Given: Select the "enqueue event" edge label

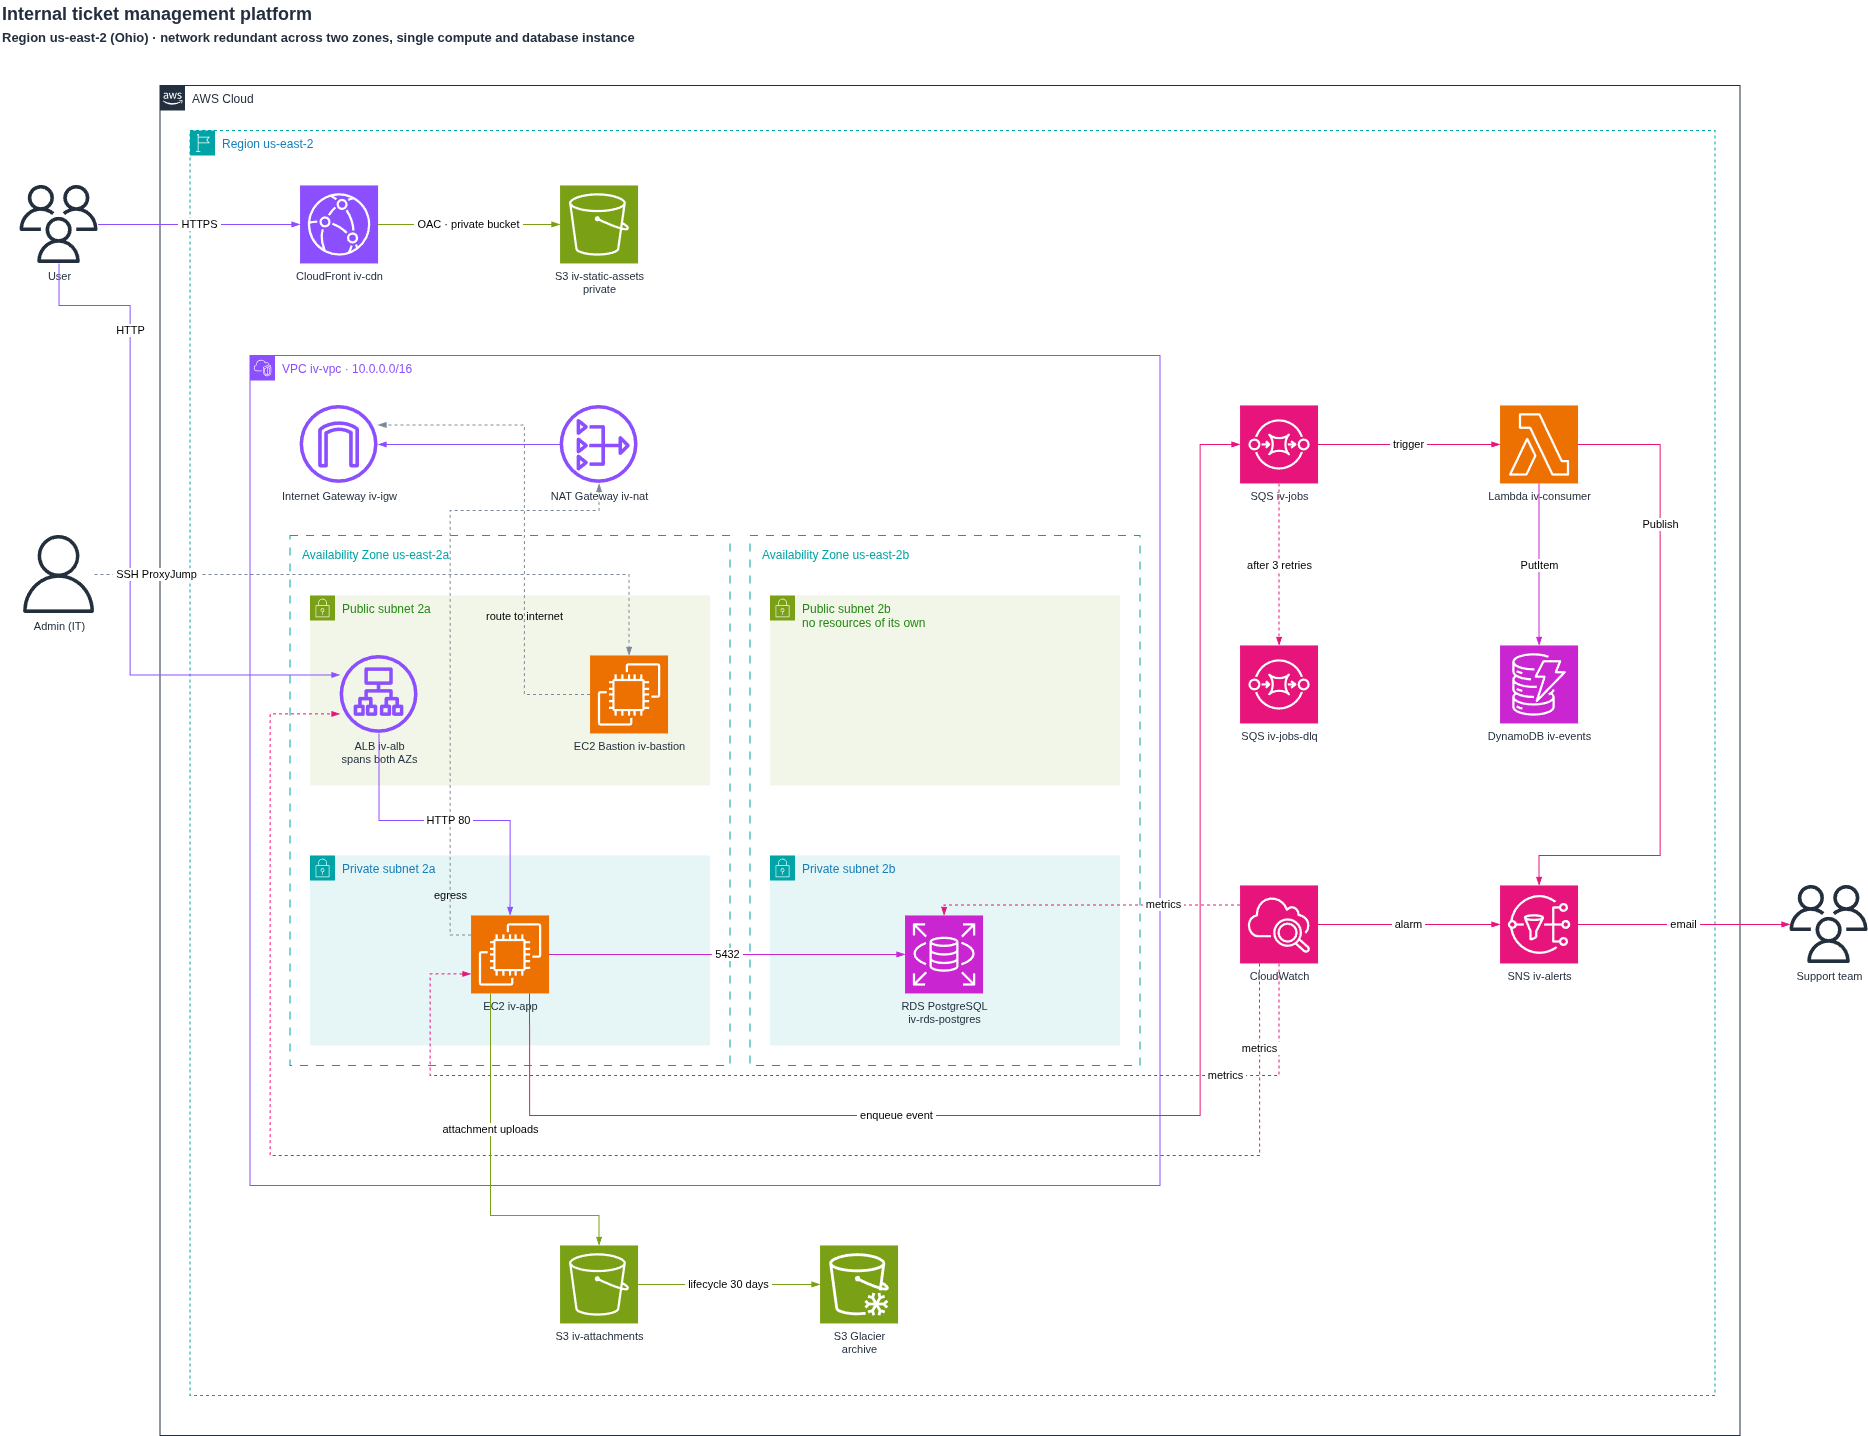Looking at the screenshot, I should tap(896, 1115).
